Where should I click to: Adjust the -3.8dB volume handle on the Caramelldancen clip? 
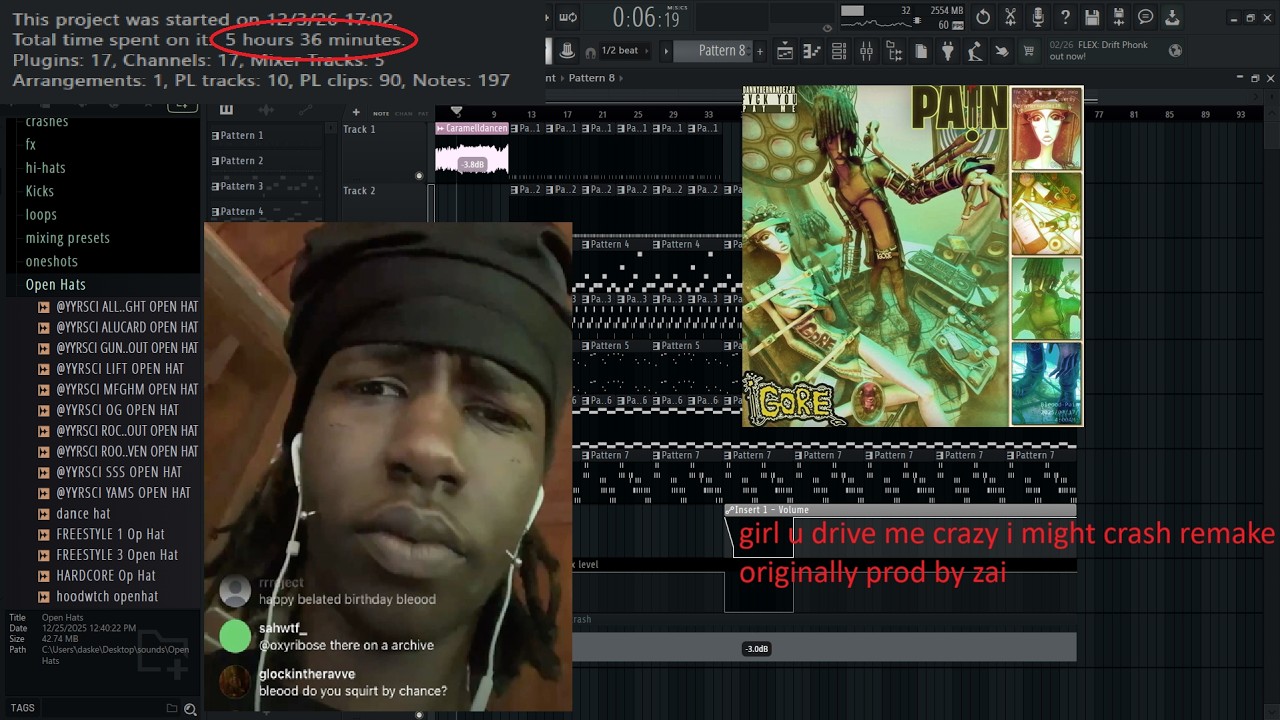point(472,164)
